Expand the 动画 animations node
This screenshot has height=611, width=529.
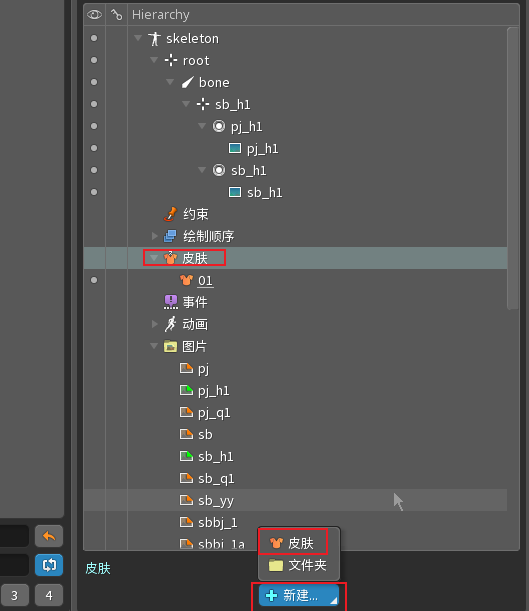coord(154,324)
